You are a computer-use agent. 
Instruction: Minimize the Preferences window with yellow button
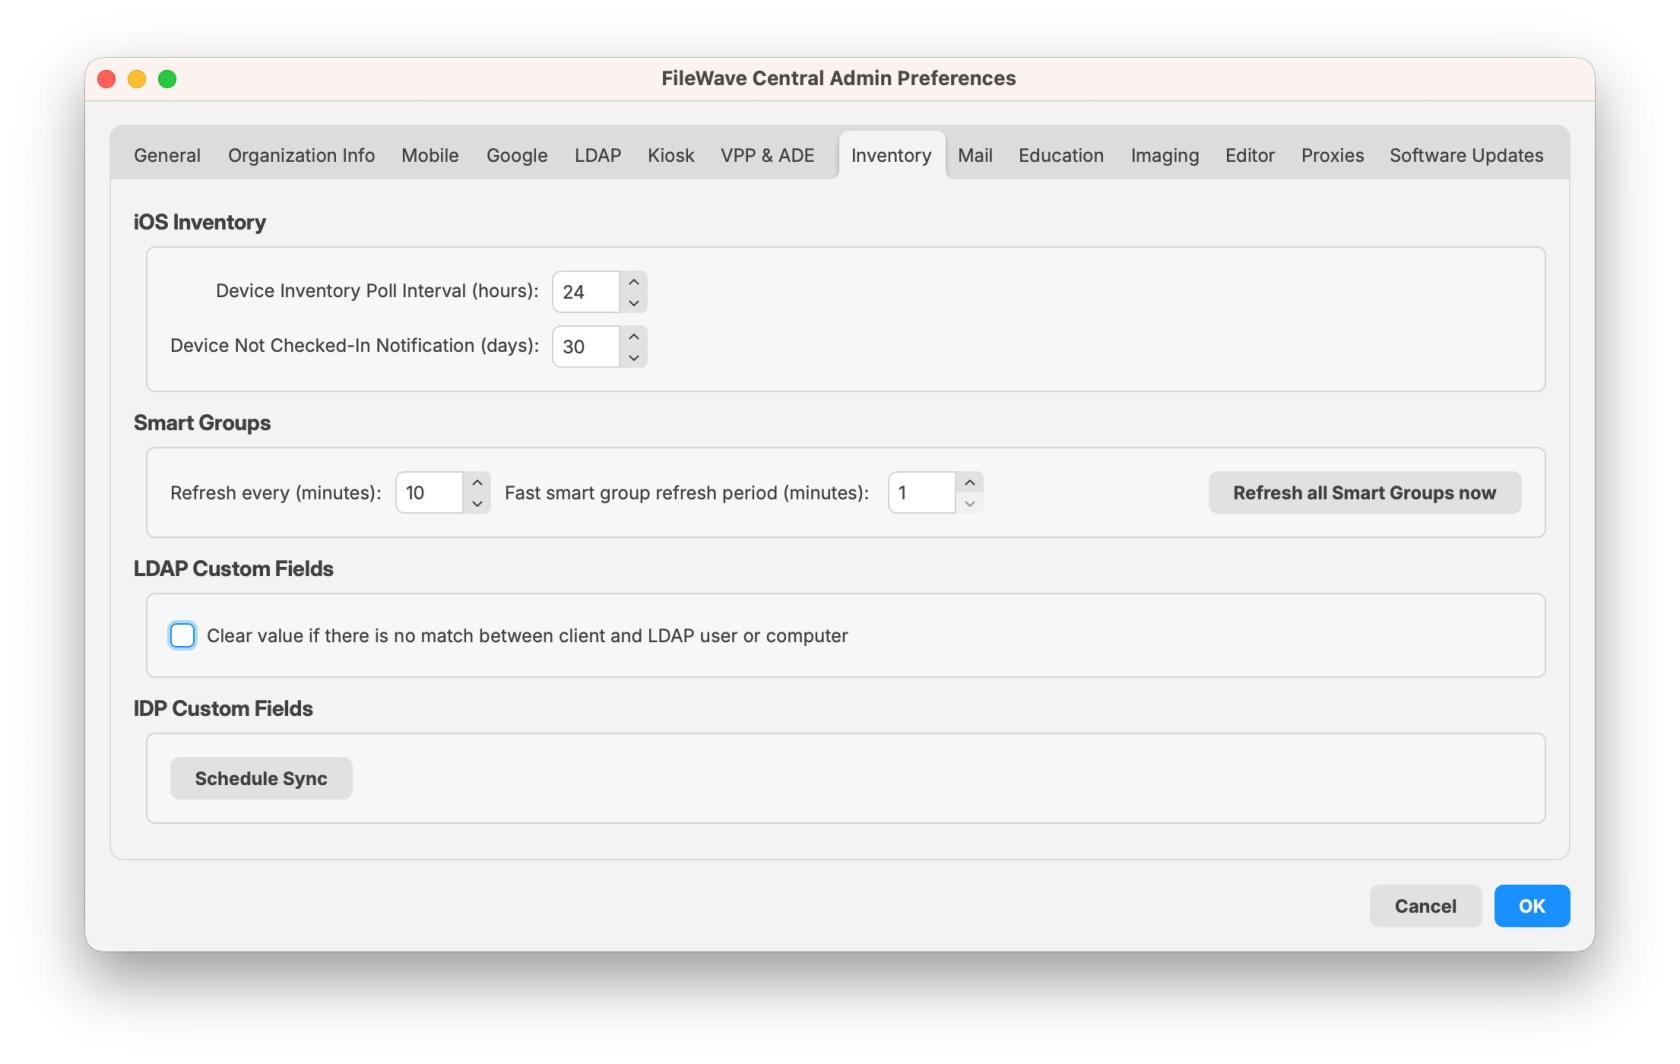pos(137,79)
